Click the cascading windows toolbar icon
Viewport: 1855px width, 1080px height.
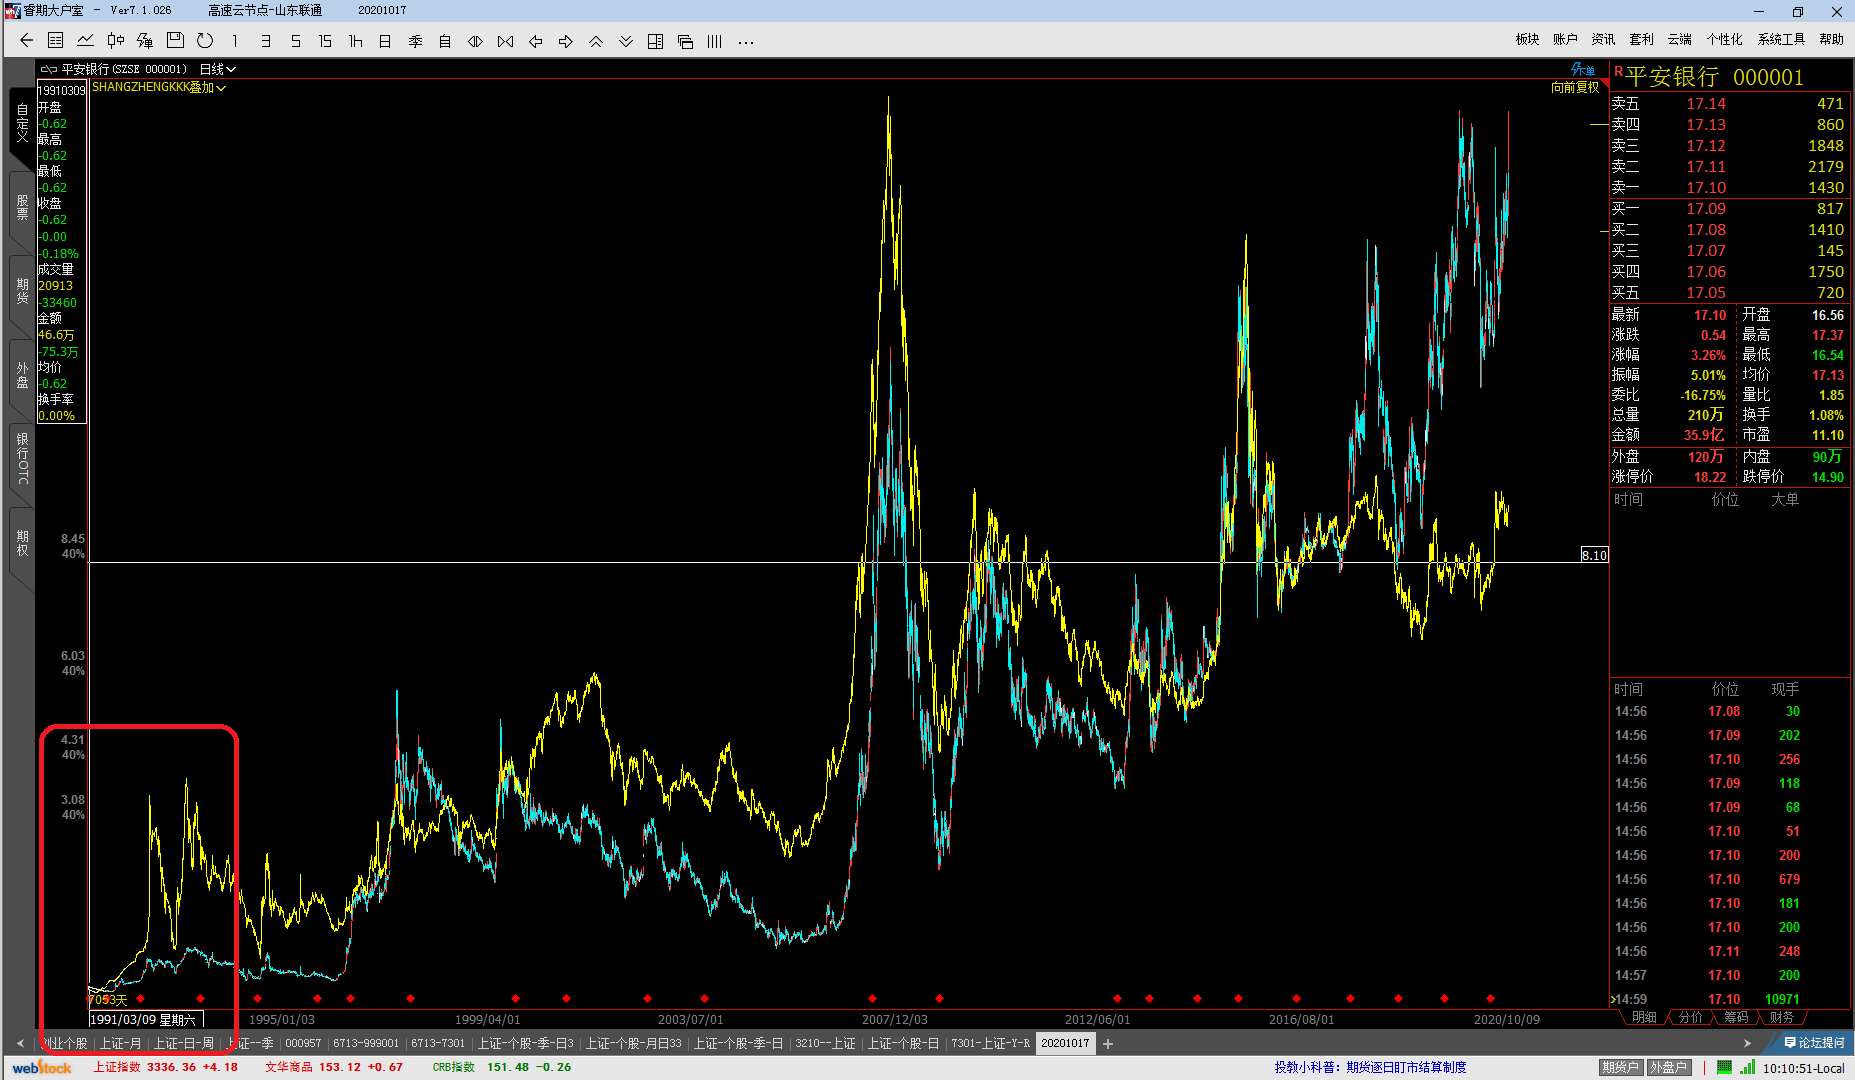(685, 41)
